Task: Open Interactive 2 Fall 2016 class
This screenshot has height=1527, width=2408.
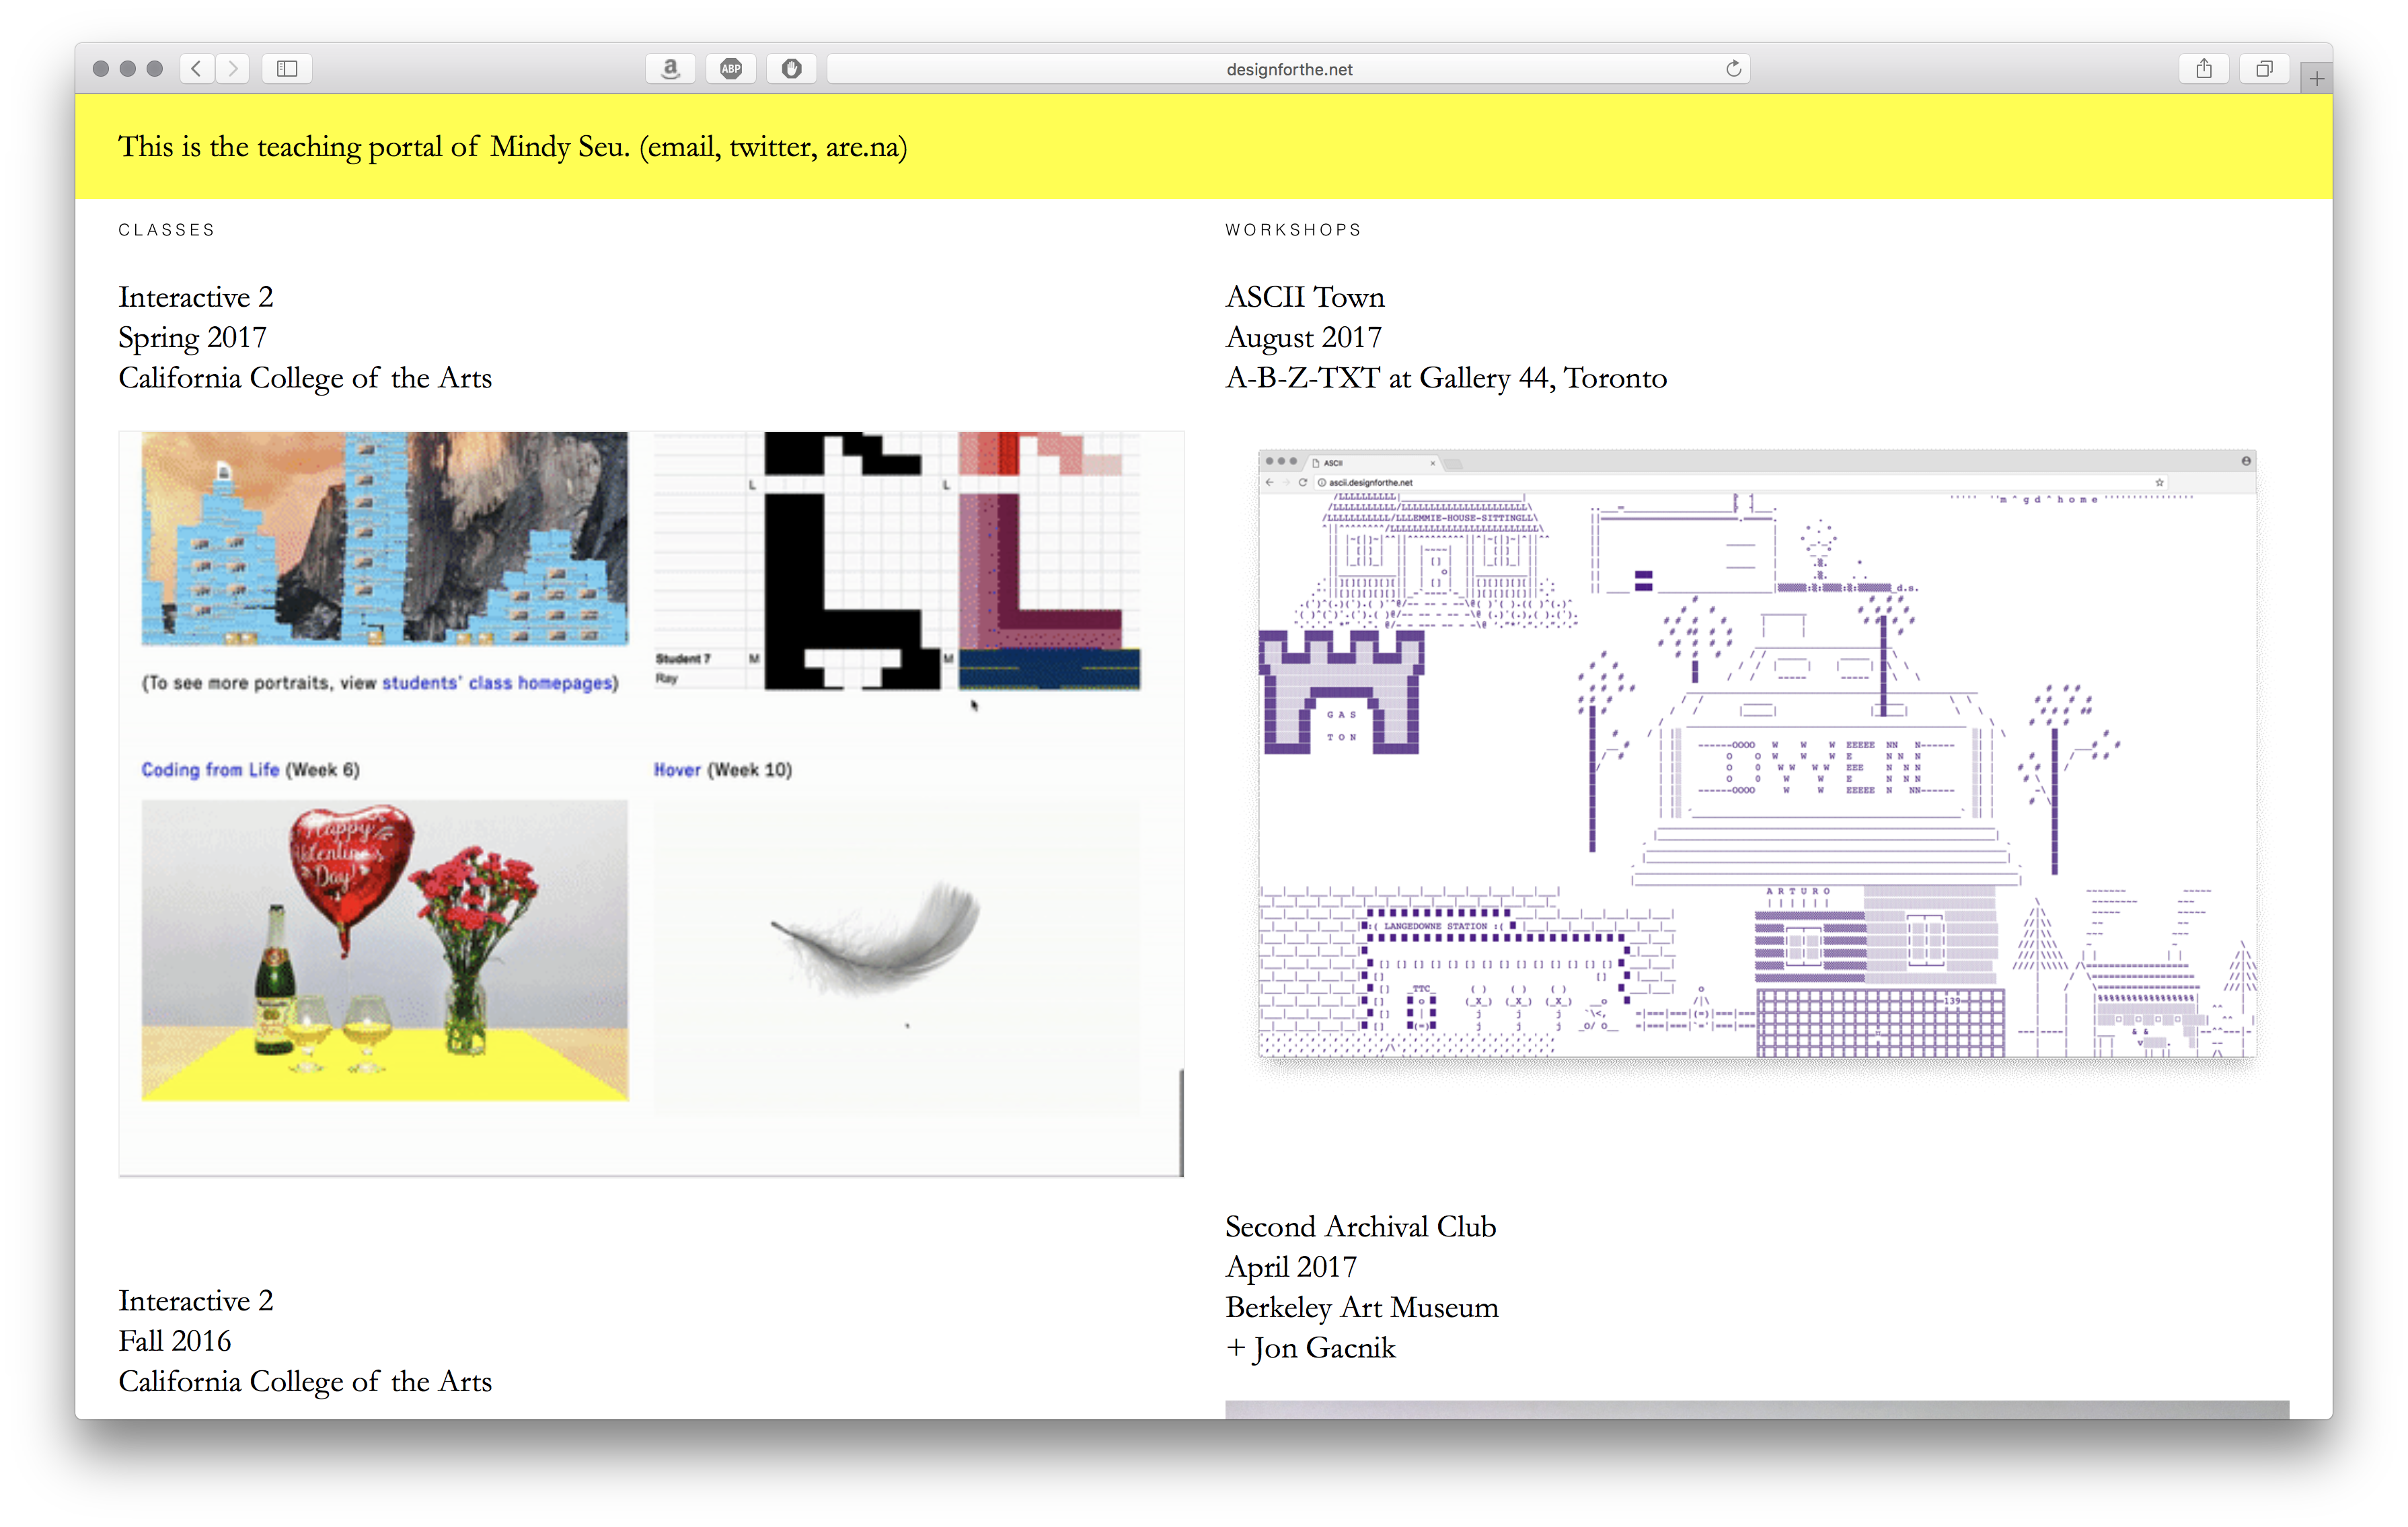Action: click(x=196, y=1301)
